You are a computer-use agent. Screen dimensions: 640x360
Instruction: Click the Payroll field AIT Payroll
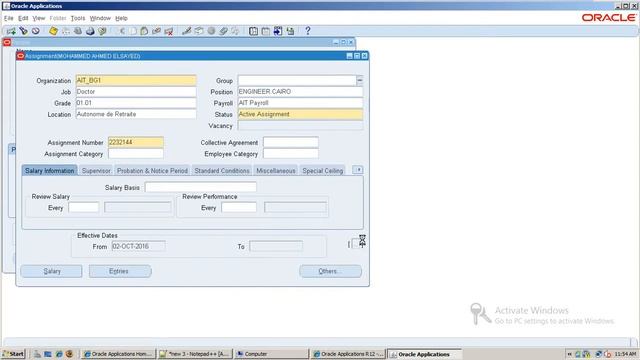[x=300, y=103]
